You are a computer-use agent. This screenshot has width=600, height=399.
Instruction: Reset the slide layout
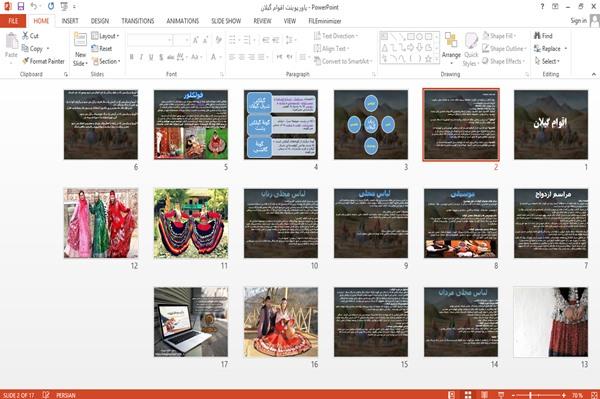(x=102, y=49)
